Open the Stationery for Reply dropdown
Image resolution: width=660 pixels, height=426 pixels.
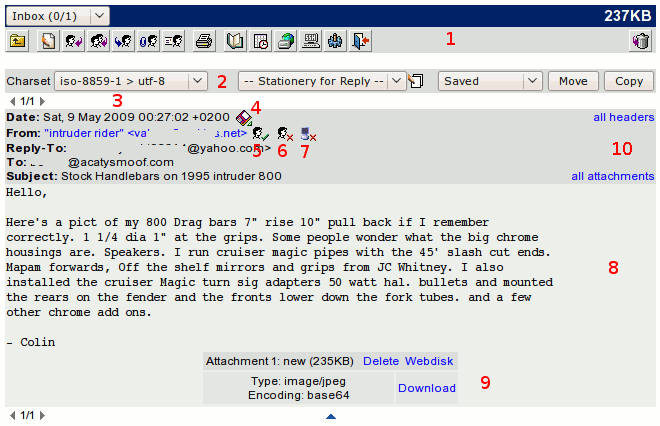tap(321, 81)
